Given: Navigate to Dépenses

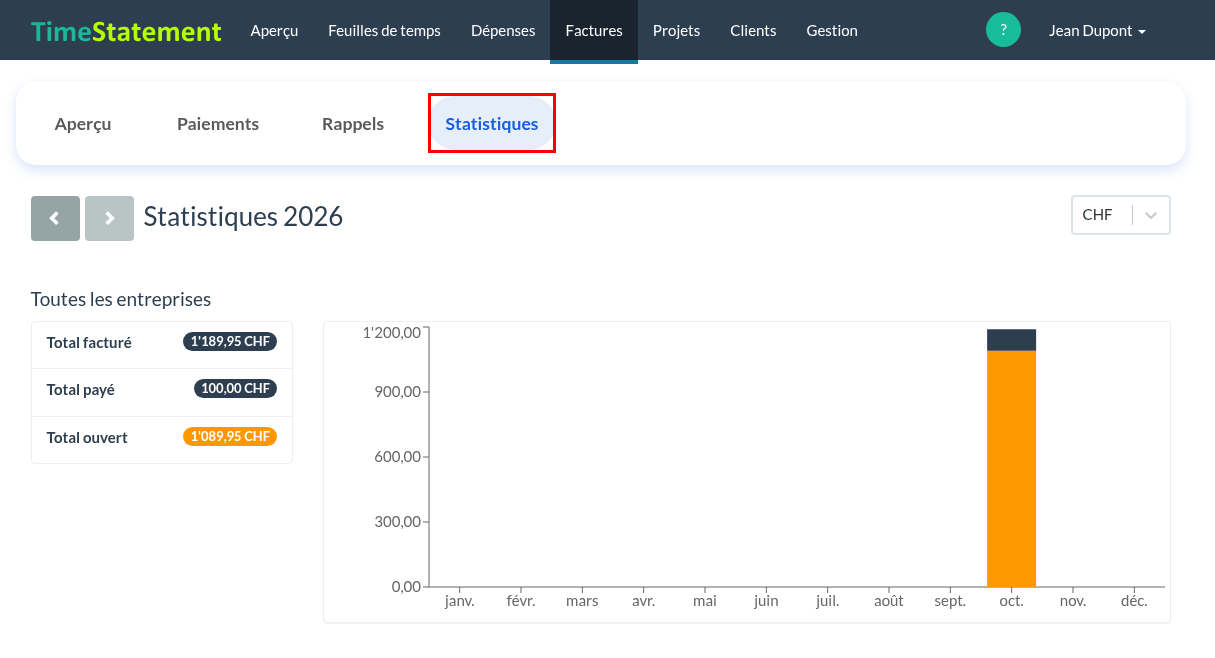Looking at the screenshot, I should [503, 31].
